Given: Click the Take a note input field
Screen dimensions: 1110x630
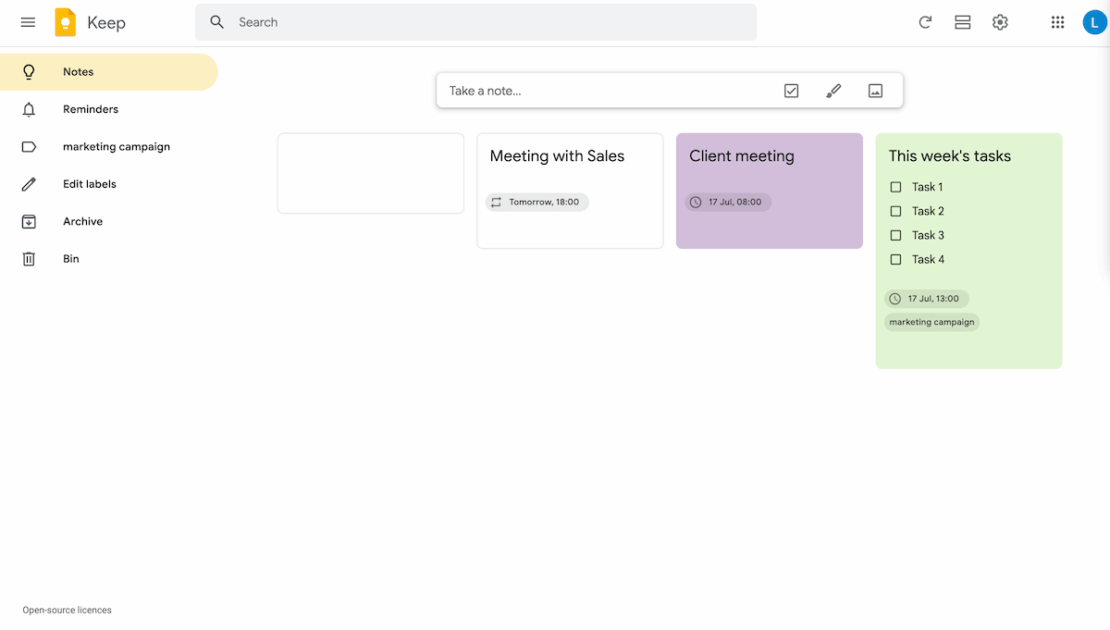Looking at the screenshot, I should (600, 91).
